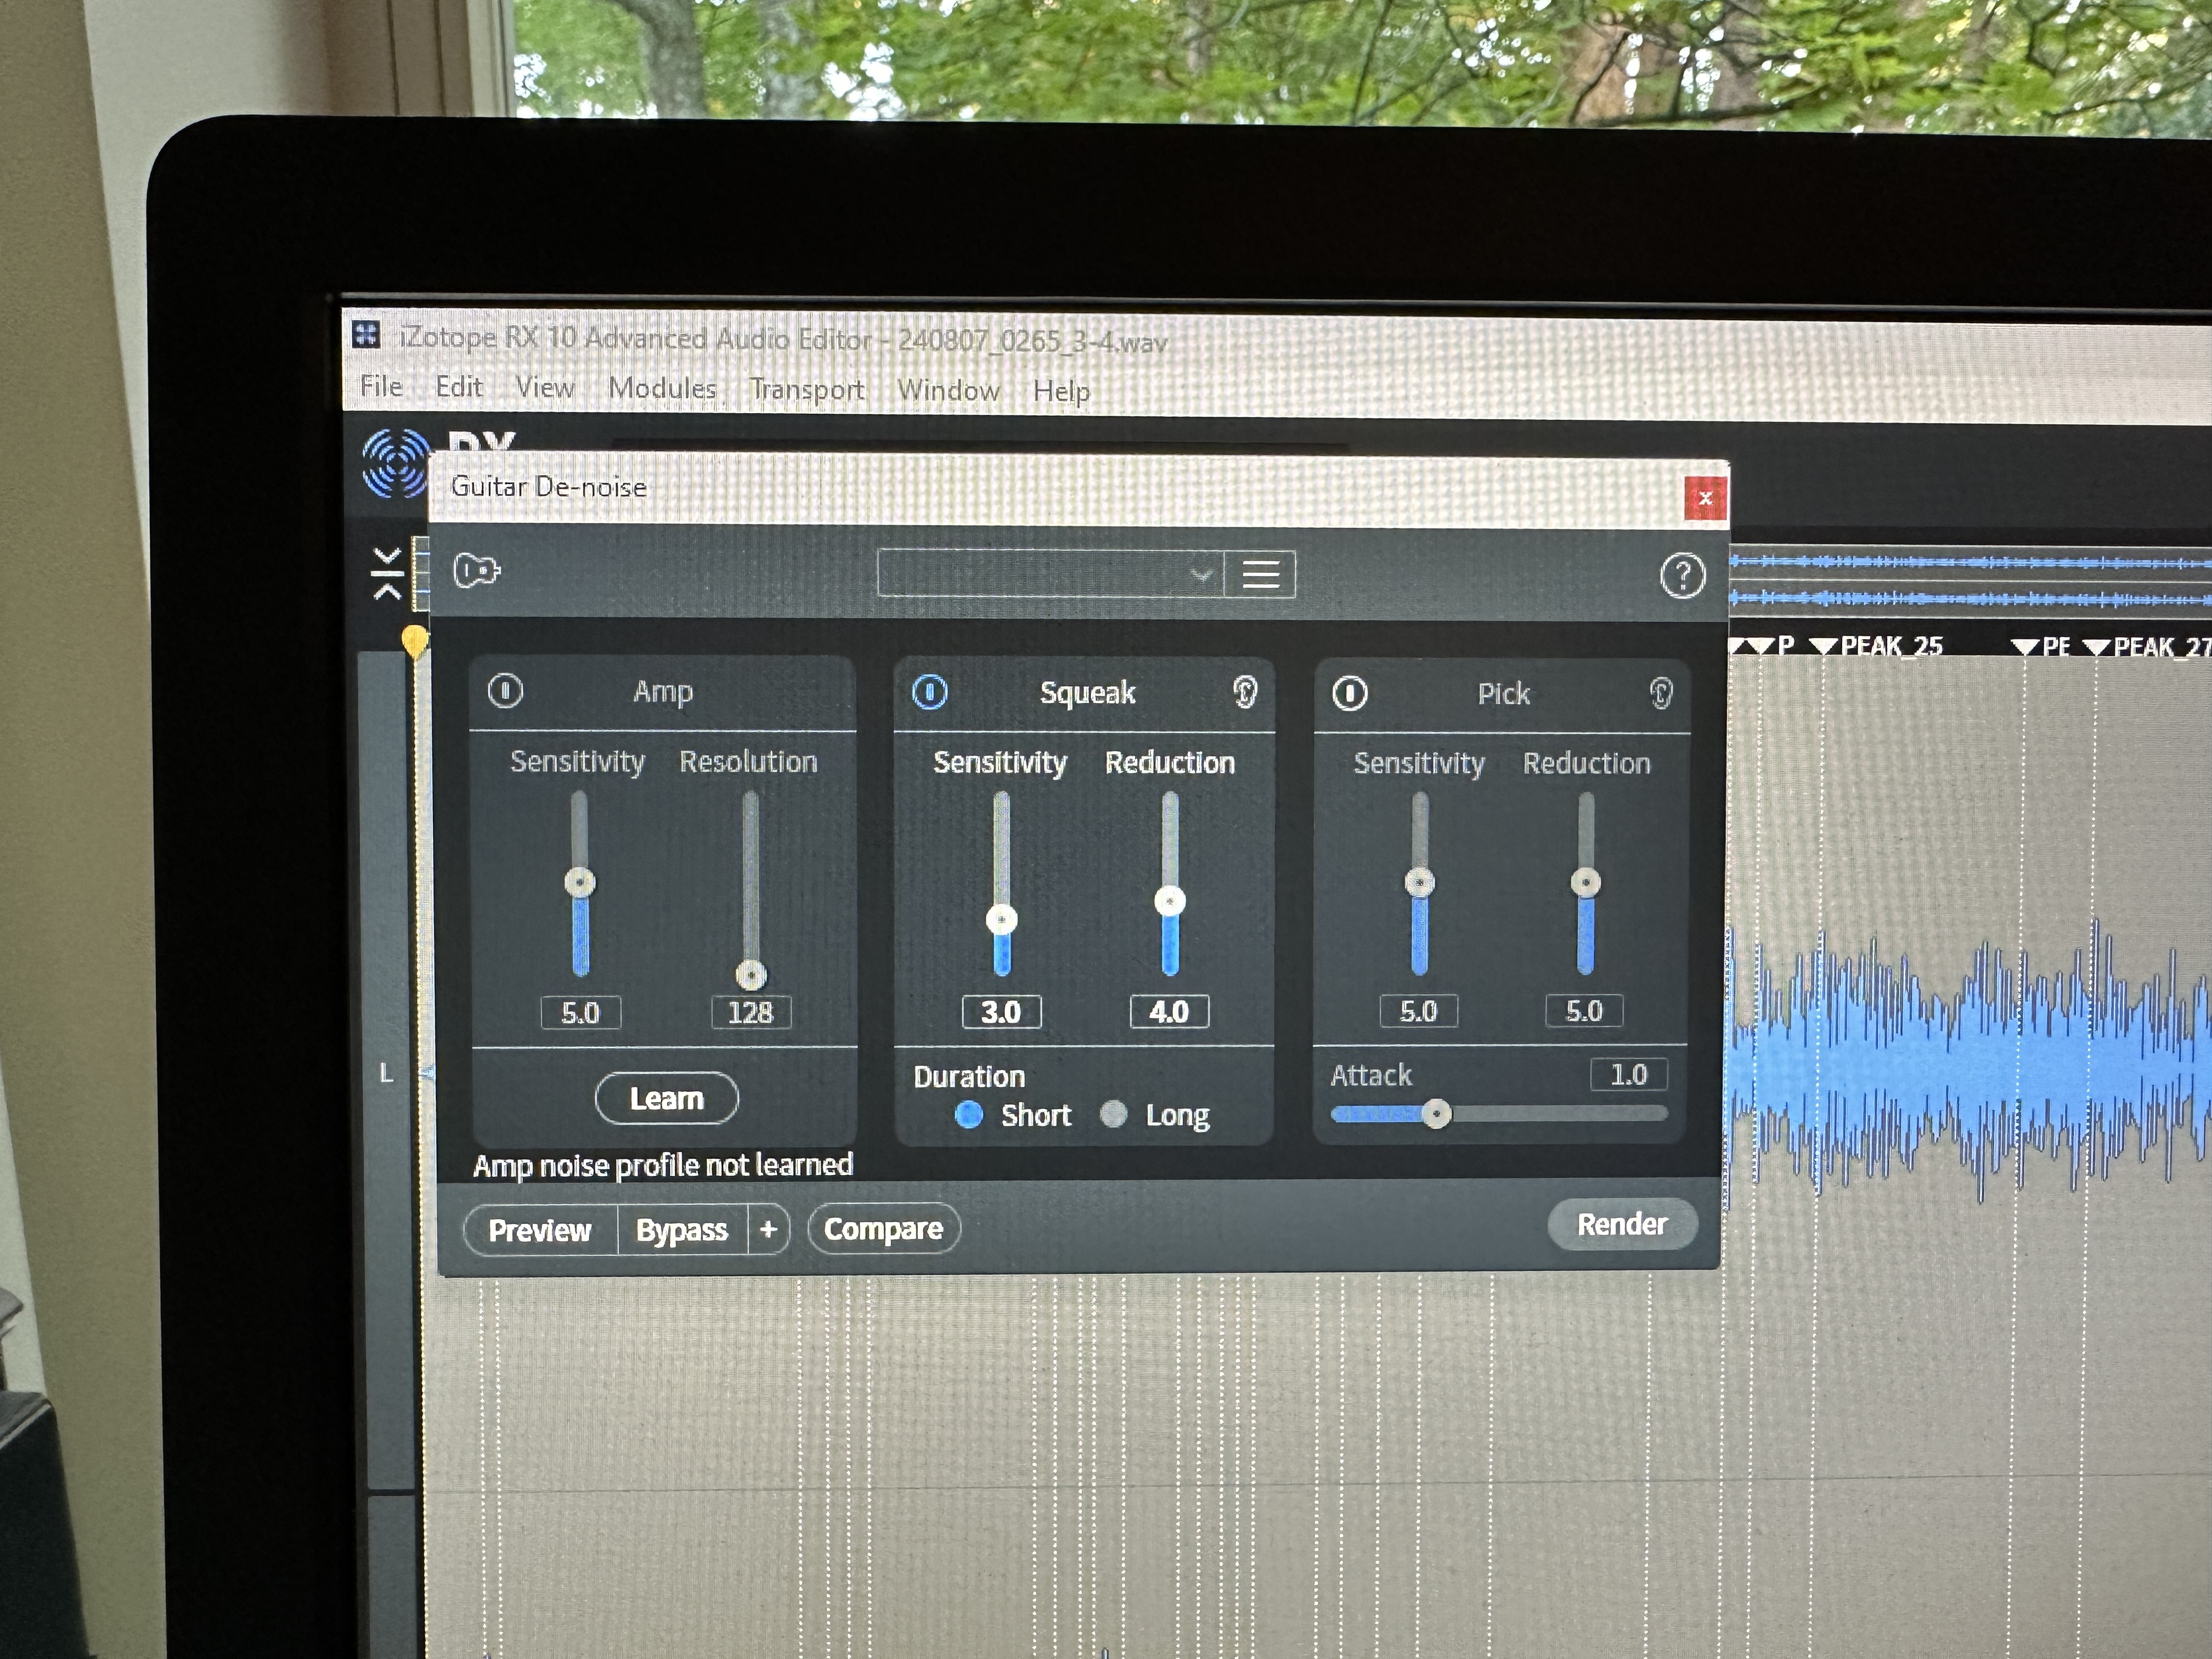Click the Amp Sensitivity slider handle

point(580,882)
